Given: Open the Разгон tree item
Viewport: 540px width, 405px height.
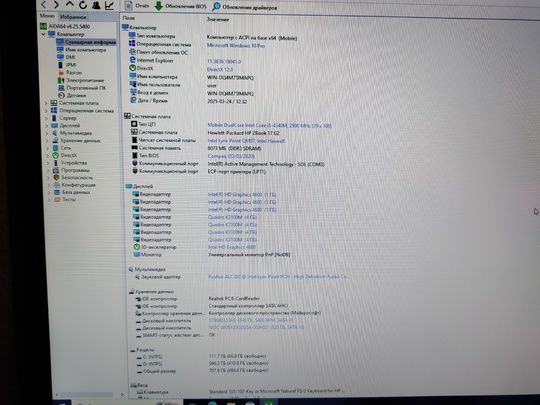Looking at the screenshot, I should click(70, 73).
